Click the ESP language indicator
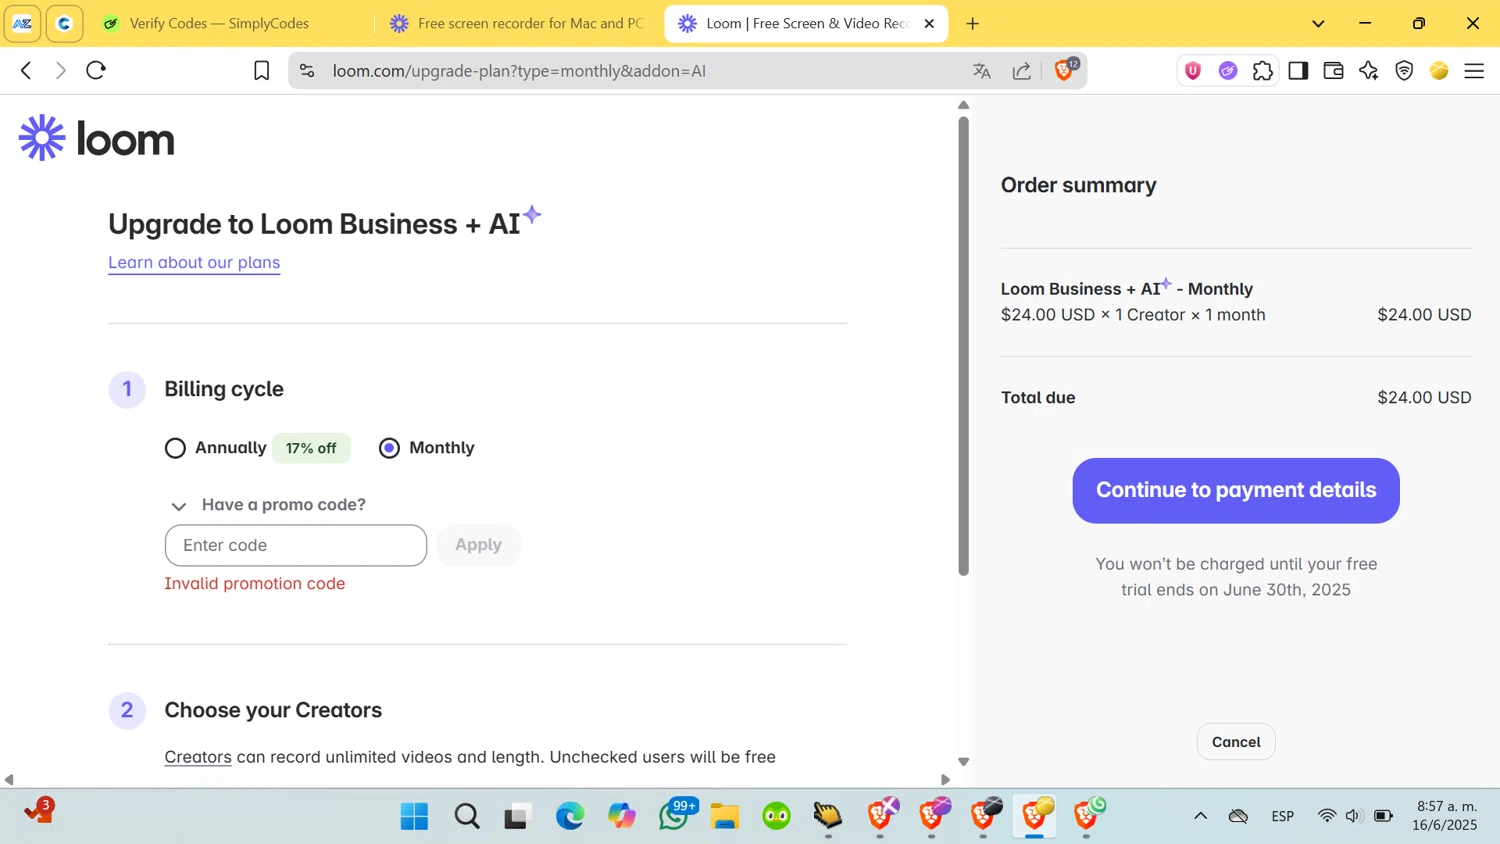Image resolution: width=1500 pixels, height=844 pixels. 1283,816
